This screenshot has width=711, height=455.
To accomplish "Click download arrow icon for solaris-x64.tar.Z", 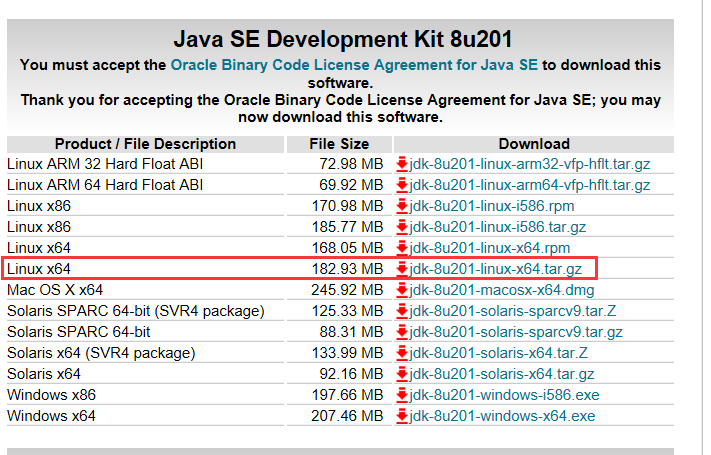I will coord(402,353).
